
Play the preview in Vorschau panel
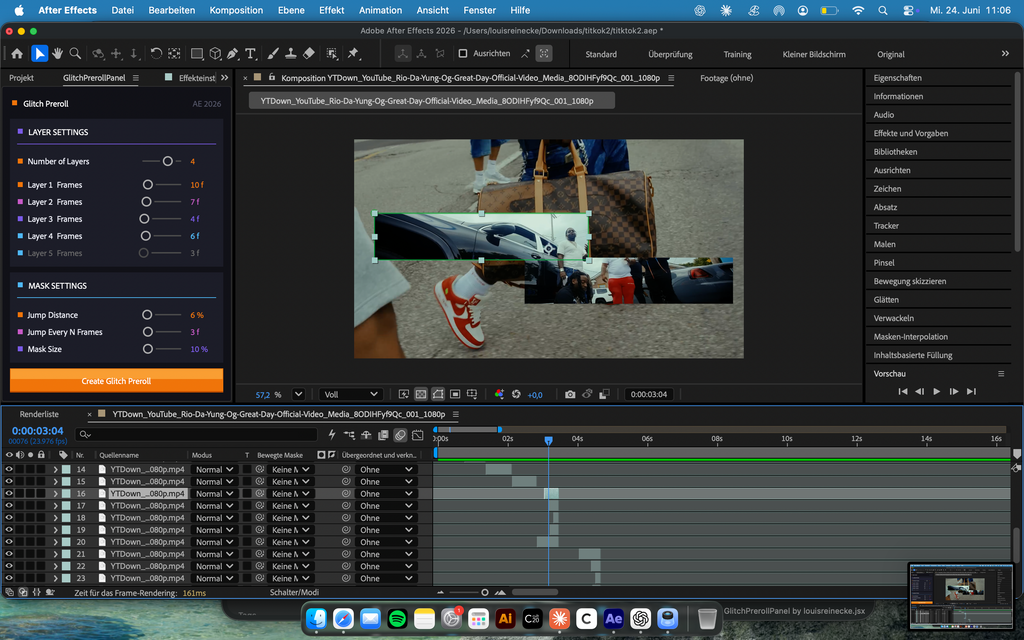(936, 391)
